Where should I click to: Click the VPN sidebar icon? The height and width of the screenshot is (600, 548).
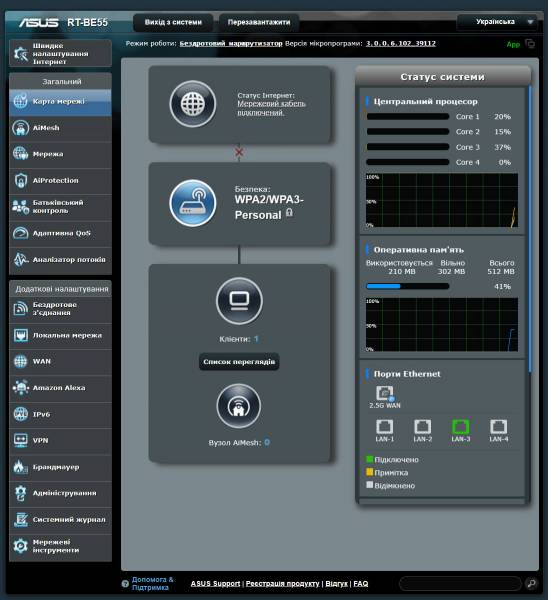point(21,440)
